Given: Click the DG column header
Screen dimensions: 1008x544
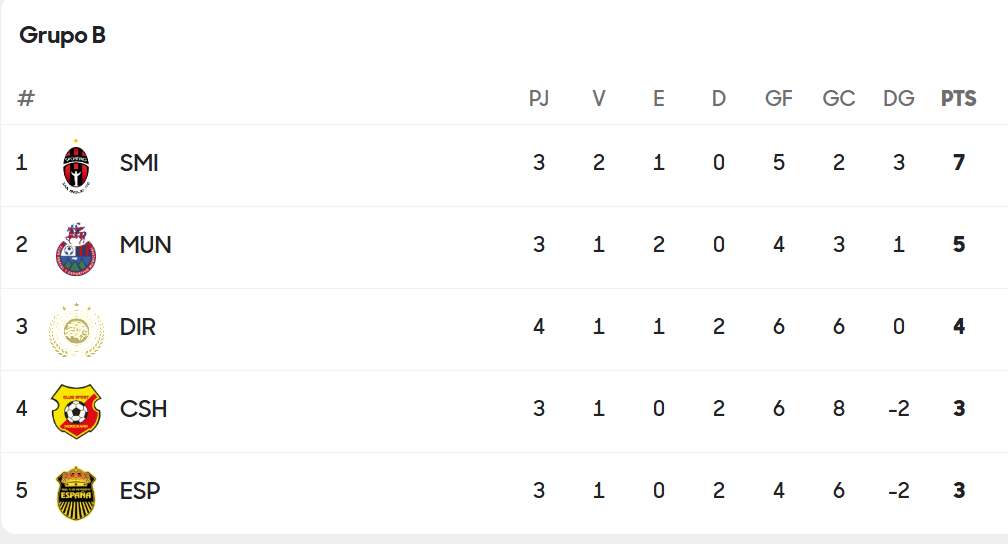Looking at the screenshot, I should pyautogui.click(x=899, y=98).
